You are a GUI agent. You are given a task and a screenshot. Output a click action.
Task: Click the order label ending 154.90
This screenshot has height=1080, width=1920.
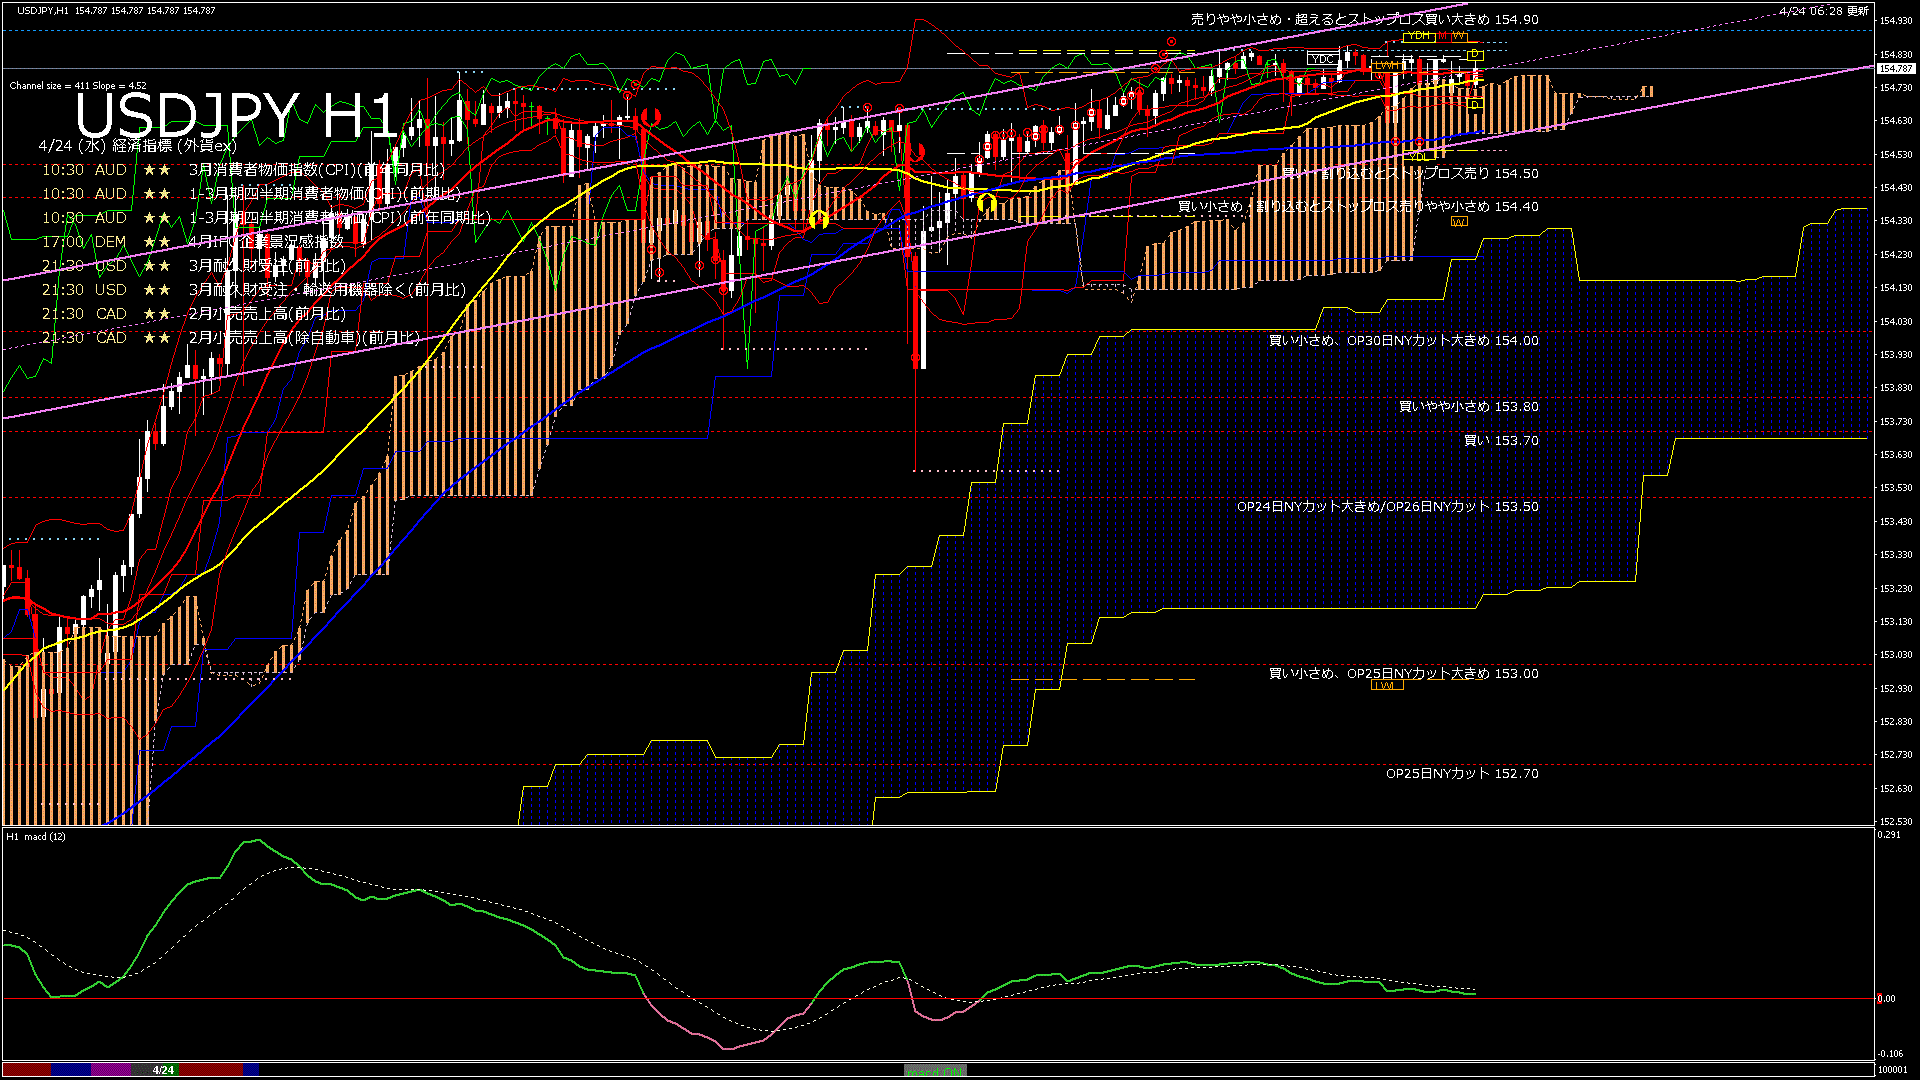pos(1364,19)
